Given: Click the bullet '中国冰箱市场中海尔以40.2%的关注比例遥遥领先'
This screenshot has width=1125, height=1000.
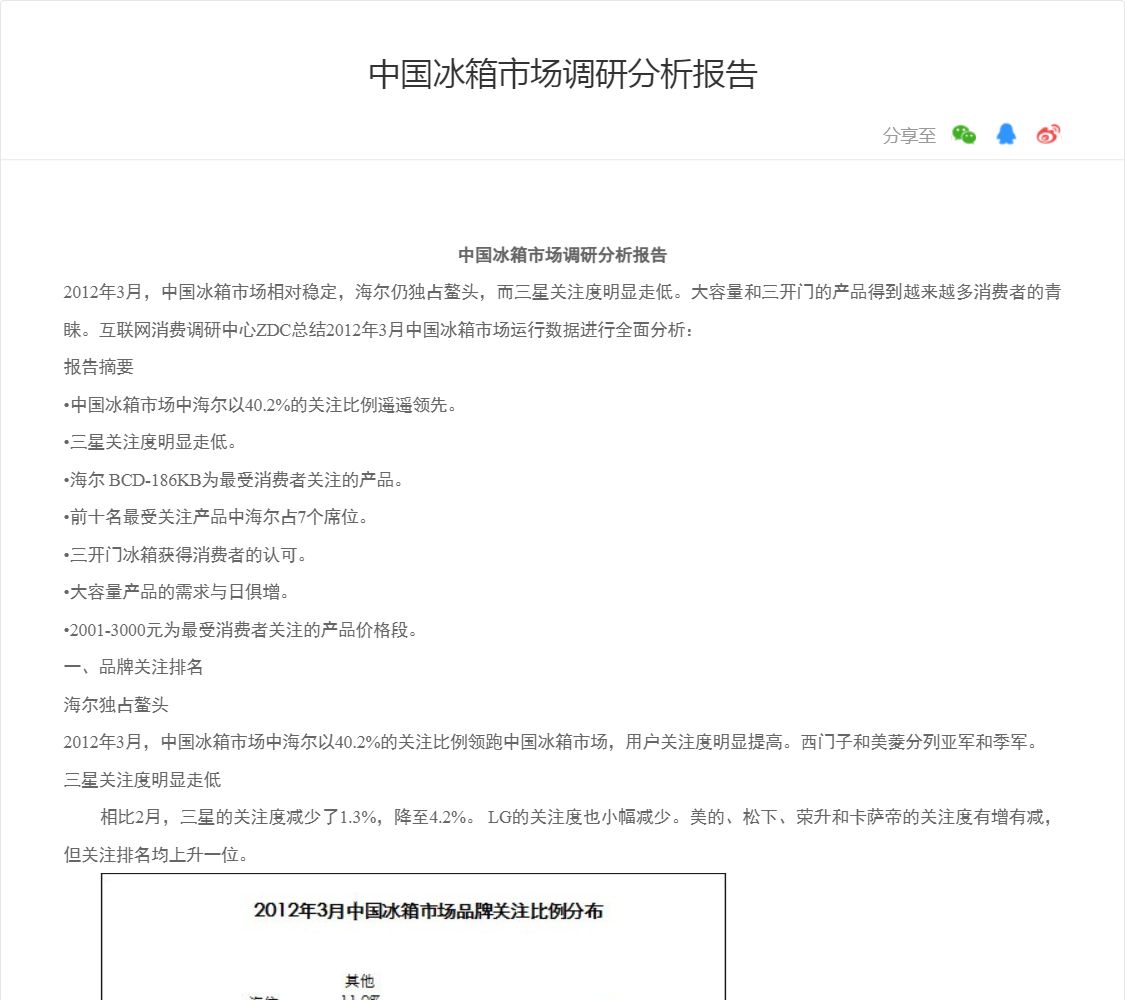Looking at the screenshot, I should [x=260, y=405].
